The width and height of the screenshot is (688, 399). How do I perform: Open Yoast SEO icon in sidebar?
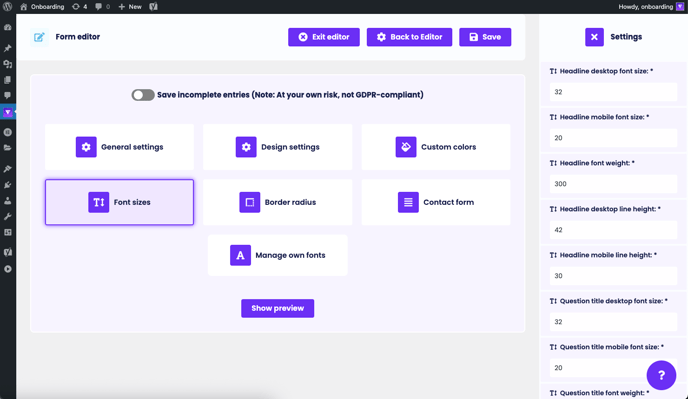click(x=7, y=252)
